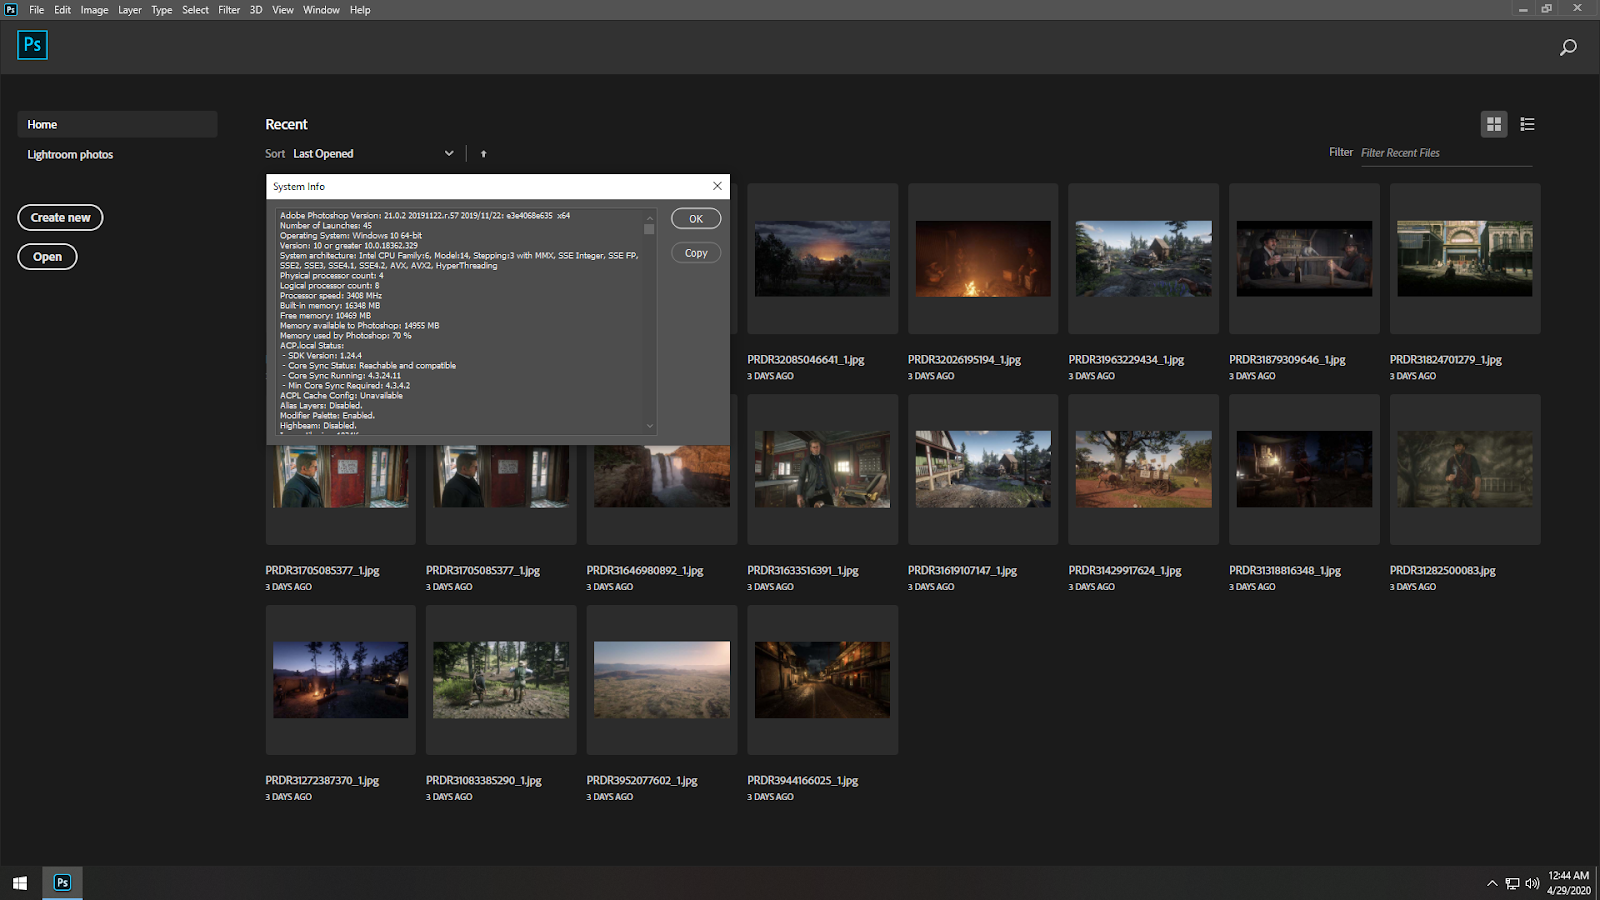
Task: Open PRDR3952077602_1.jpg thumbnail
Action: pos(661,680)
